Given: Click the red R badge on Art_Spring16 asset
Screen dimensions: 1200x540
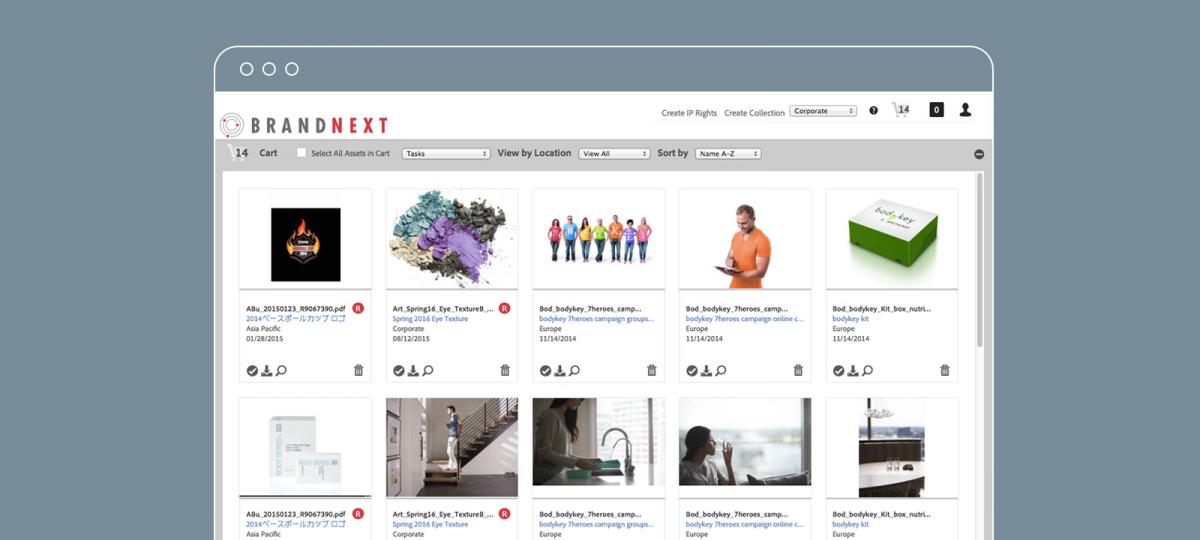Looking at the screenshot, I should [504, 308].
